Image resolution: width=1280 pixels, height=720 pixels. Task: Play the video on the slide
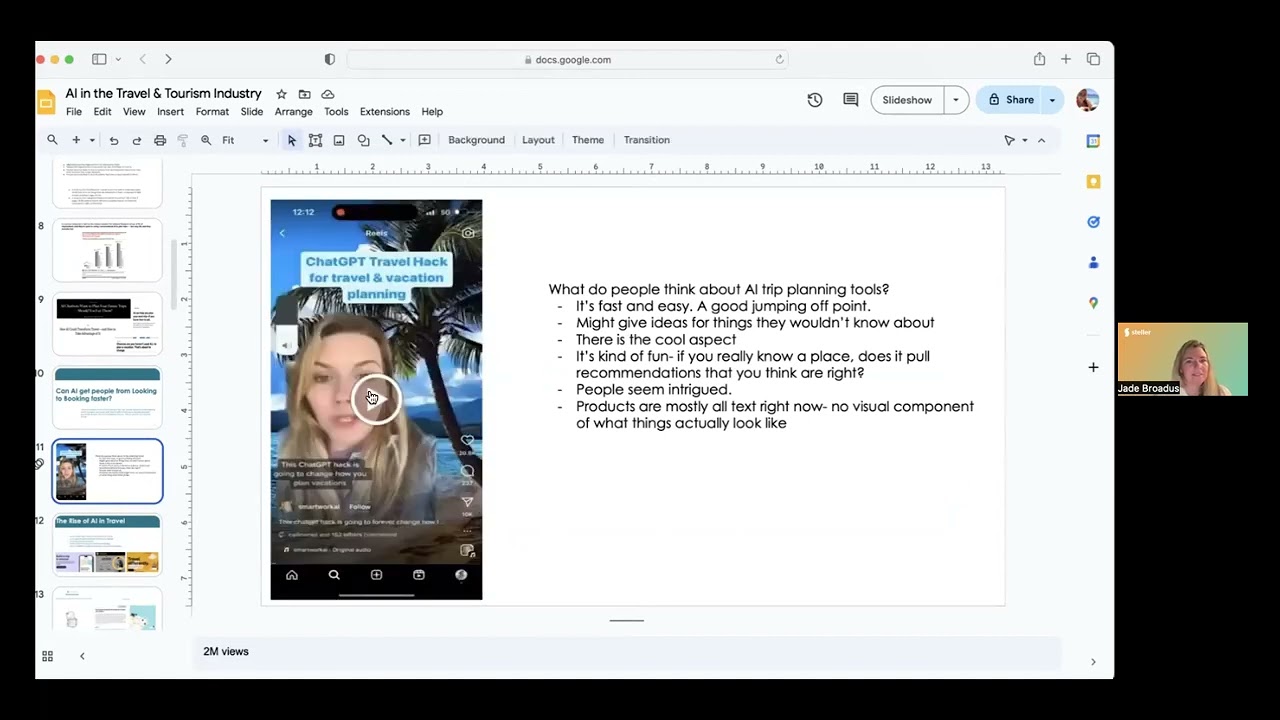[376, 399]
